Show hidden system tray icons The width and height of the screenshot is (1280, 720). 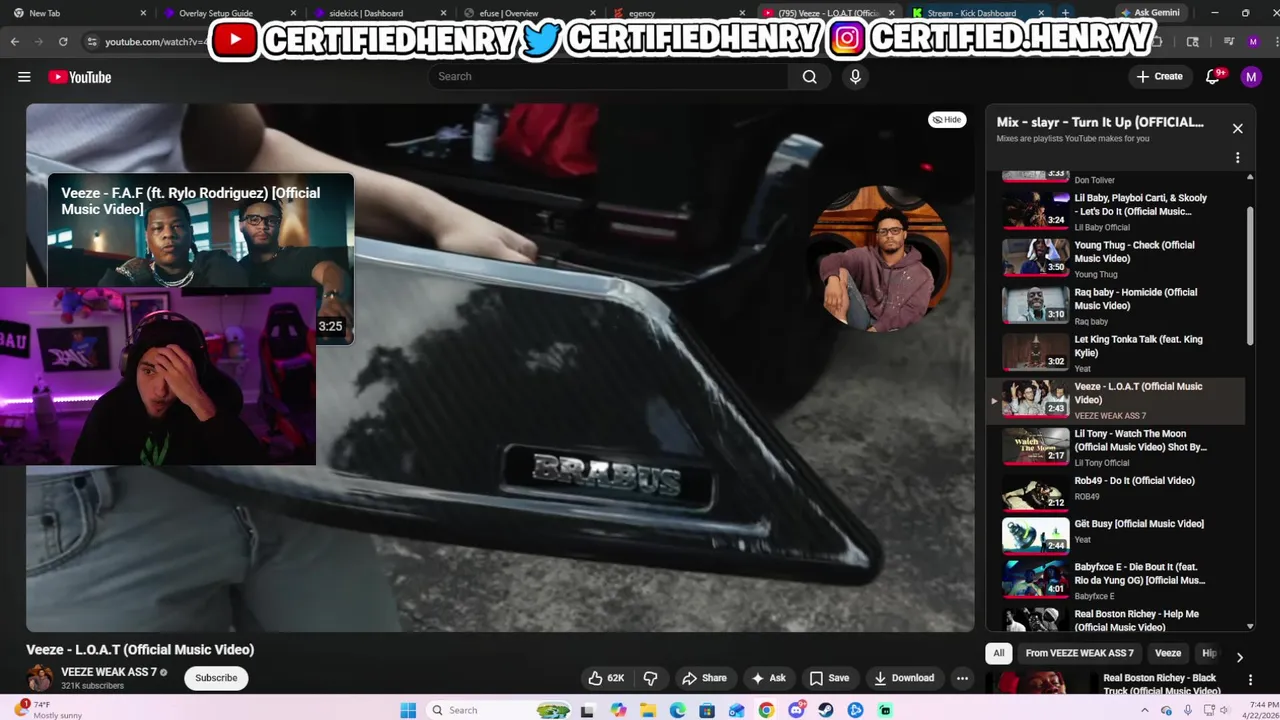click(x=1145, y=710)
